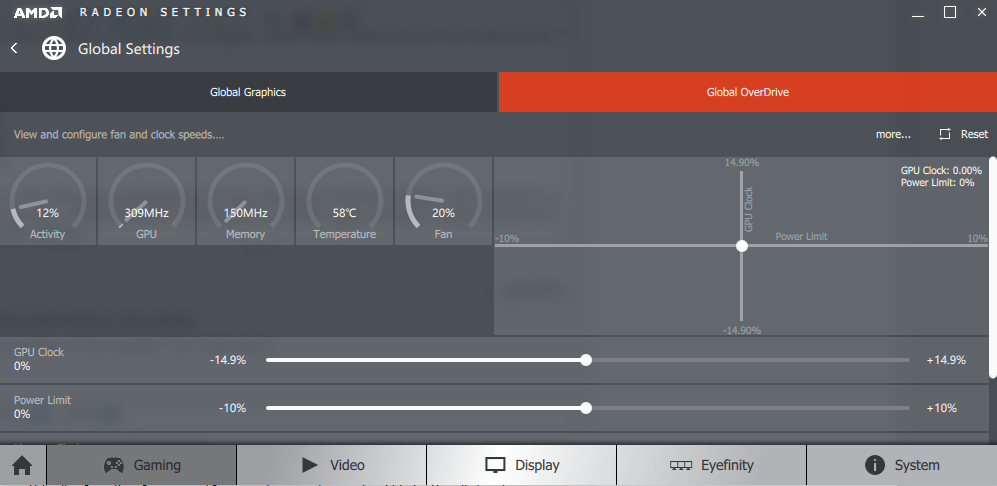Click the +10% Power Limit maximum label
Viewport: 997px width, 486px height.
942,408
